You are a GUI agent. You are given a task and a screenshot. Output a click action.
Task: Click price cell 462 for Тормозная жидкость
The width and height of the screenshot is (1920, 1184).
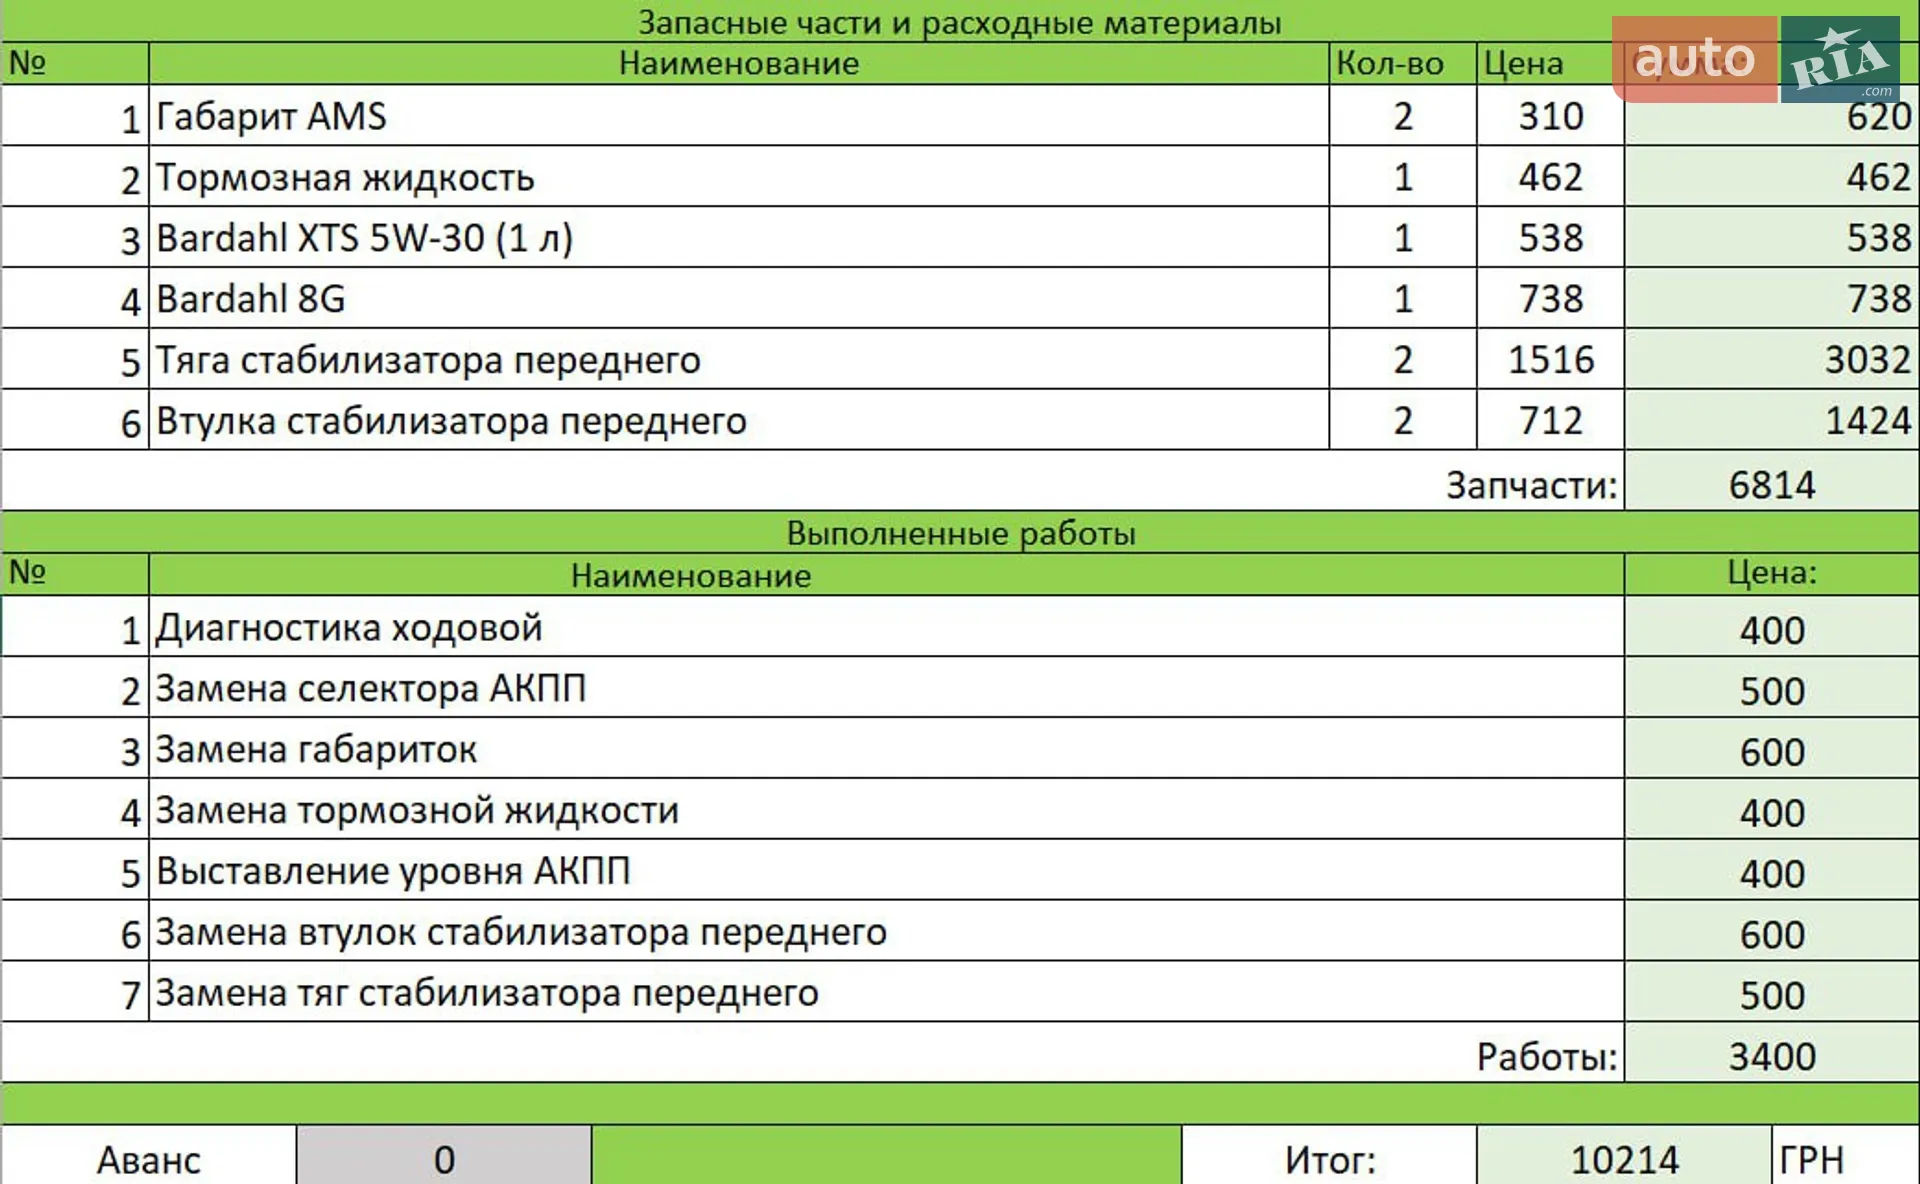(1550, 177)
